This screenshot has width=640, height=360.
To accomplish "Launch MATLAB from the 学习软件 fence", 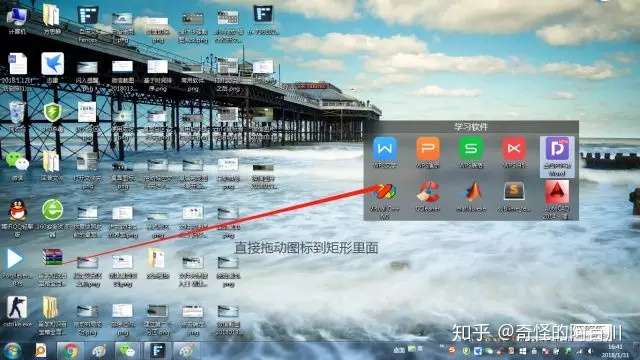I will pos(472,192).
